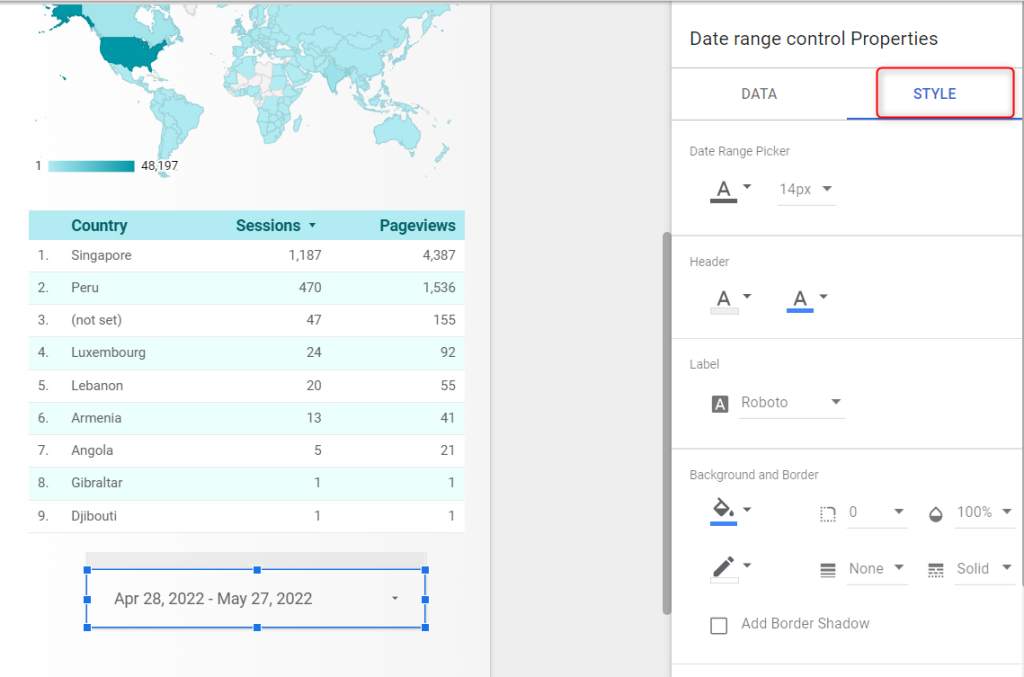Open the STYLE tab
Screen dimensions: 1024x677
(x=934, y=94)
